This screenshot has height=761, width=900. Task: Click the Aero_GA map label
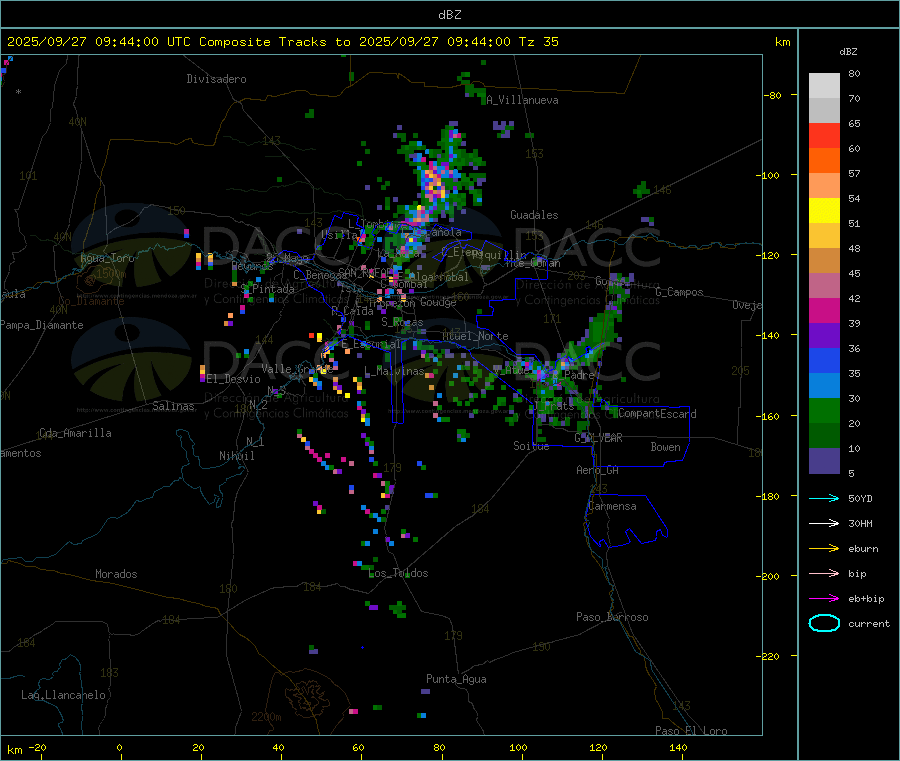(597, 470)
